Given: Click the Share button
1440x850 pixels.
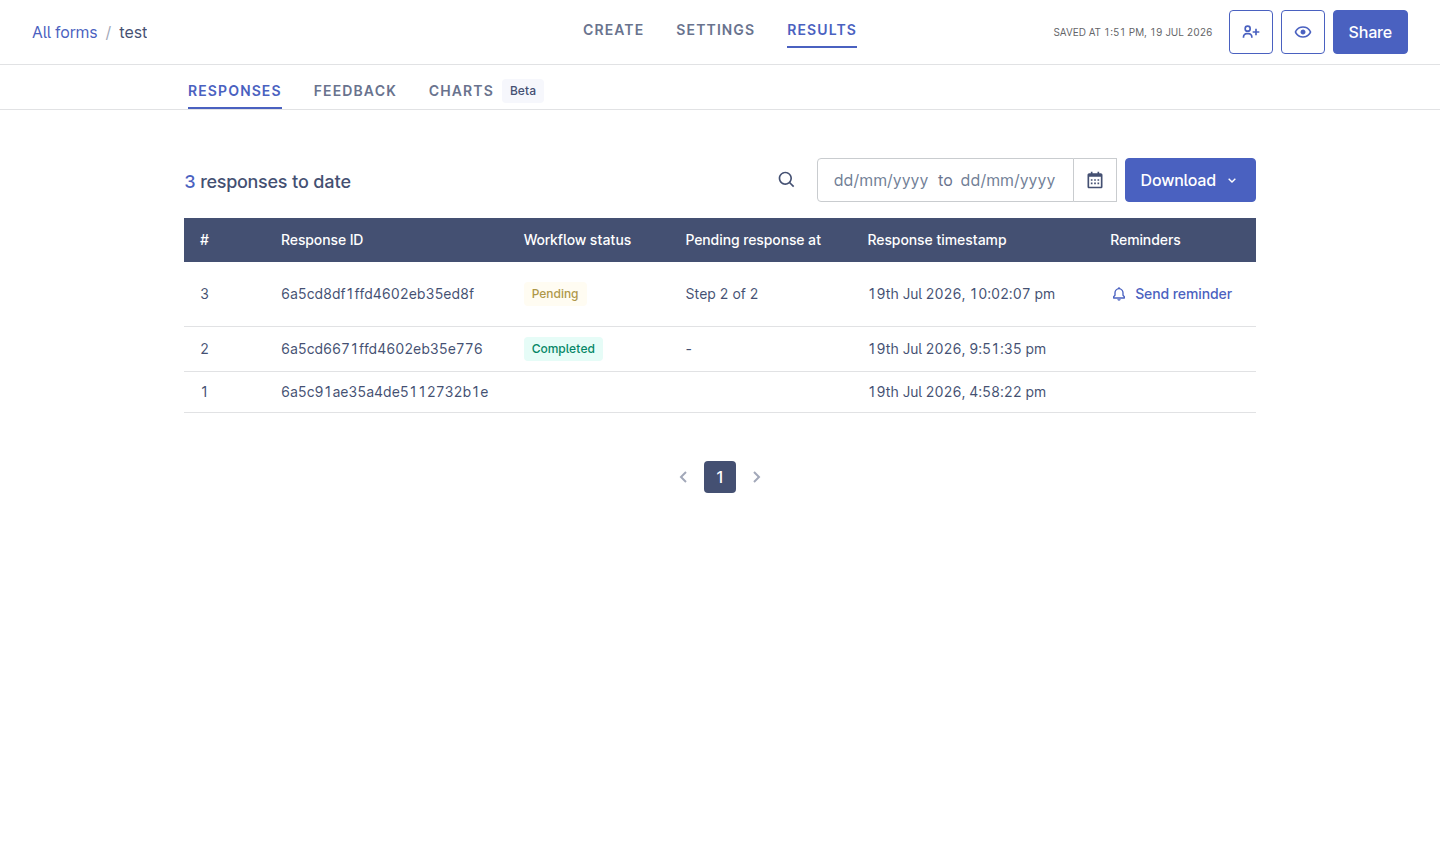Looking at the screenshot, I should coord(1370,32).
